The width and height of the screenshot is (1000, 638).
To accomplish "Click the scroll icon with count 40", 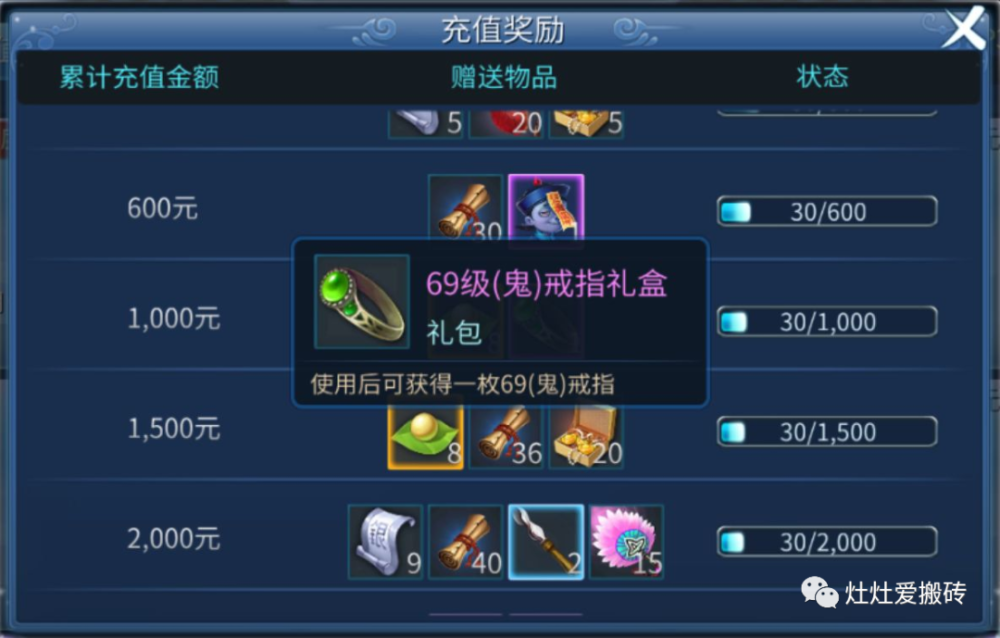I will [466, 542].
